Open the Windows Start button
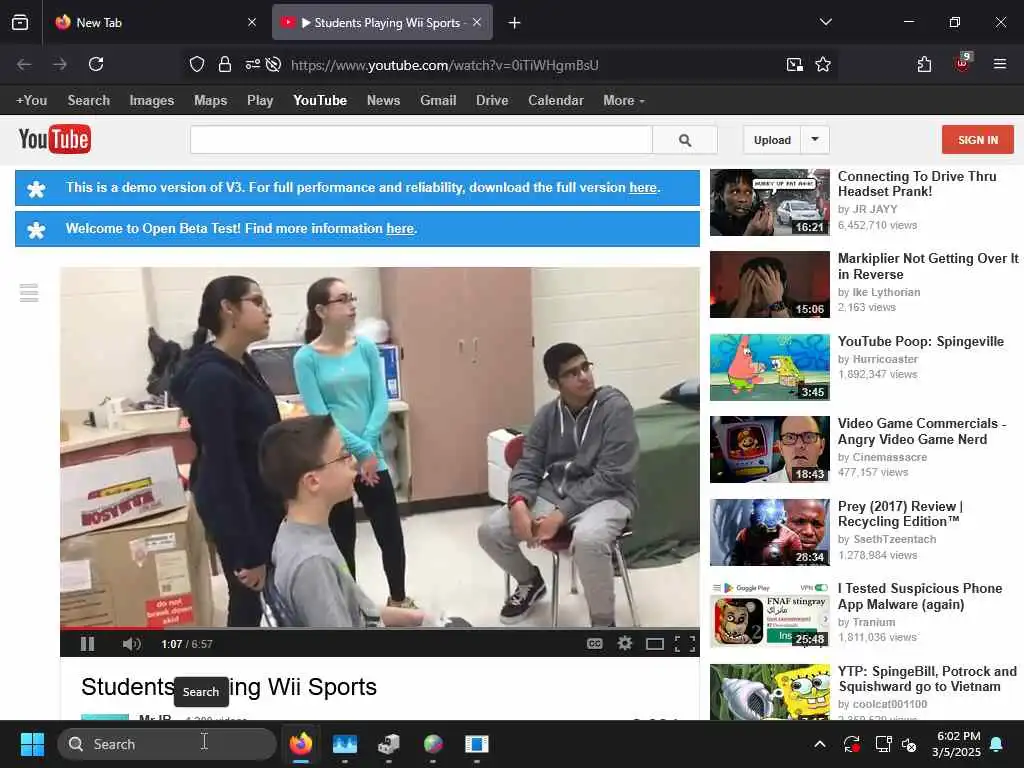The height and width of the screenshot is (768, 1024). click(32, 744)
